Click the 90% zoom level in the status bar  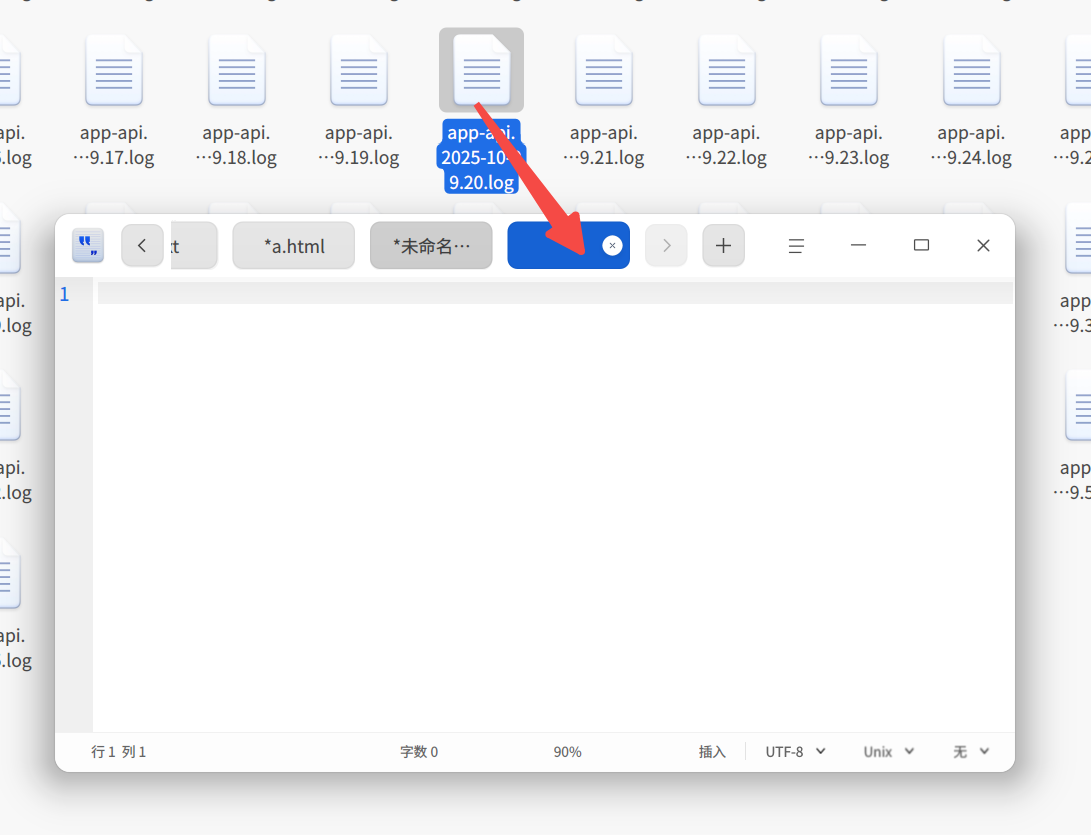point(568,752)
